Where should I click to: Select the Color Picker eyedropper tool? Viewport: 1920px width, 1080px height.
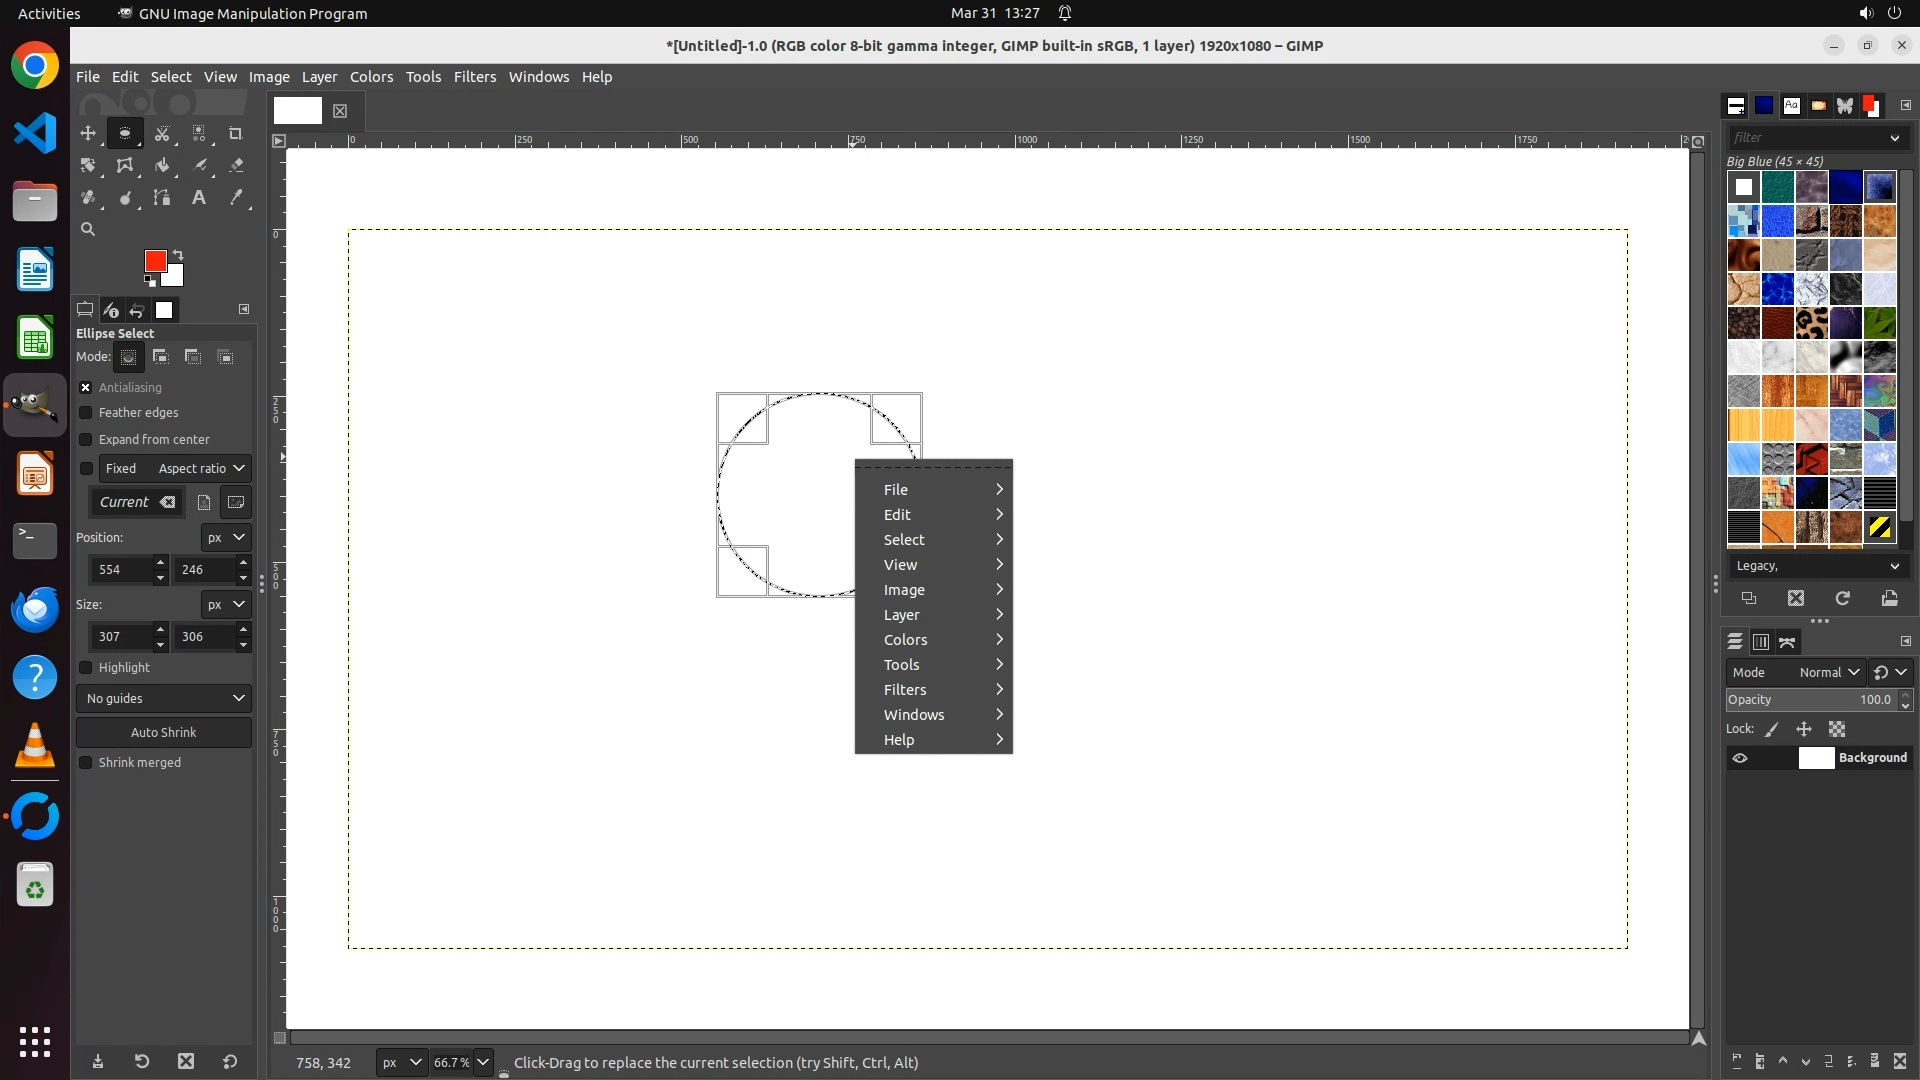coord(236,198)
